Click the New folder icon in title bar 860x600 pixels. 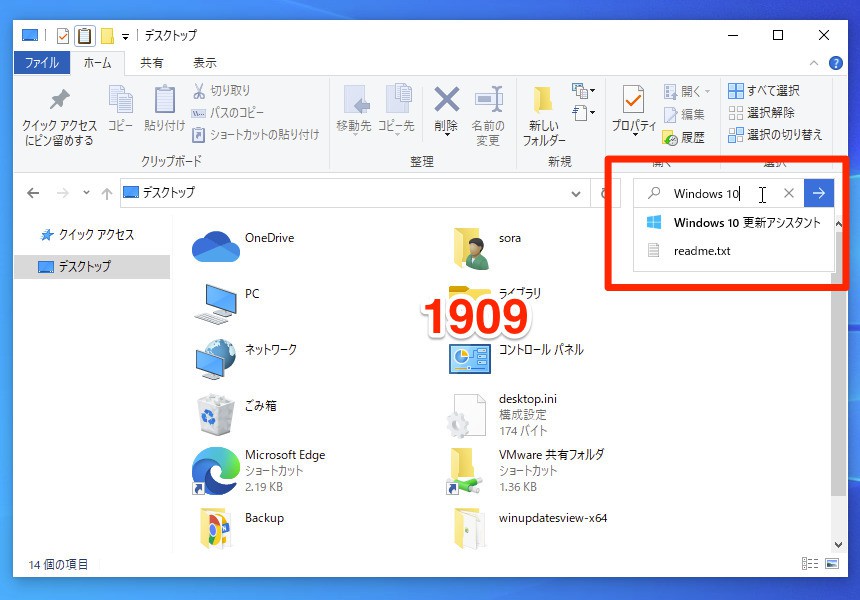(107, 36)
